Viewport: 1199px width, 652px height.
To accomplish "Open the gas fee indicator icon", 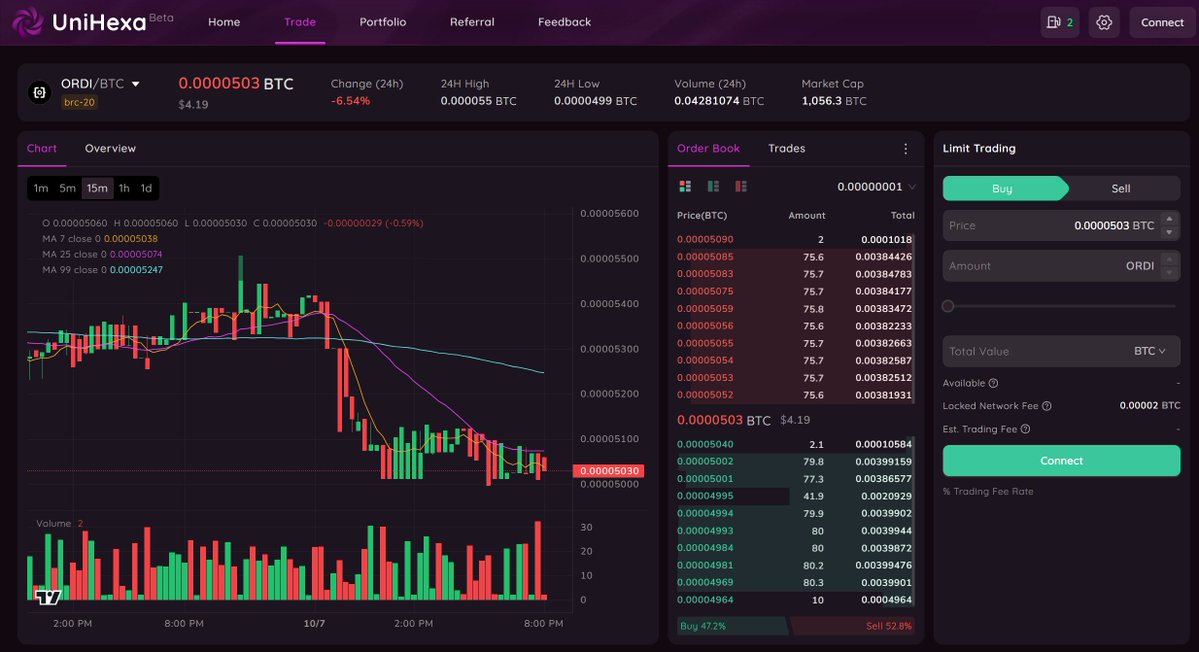I will click(x=1059, y=22).
